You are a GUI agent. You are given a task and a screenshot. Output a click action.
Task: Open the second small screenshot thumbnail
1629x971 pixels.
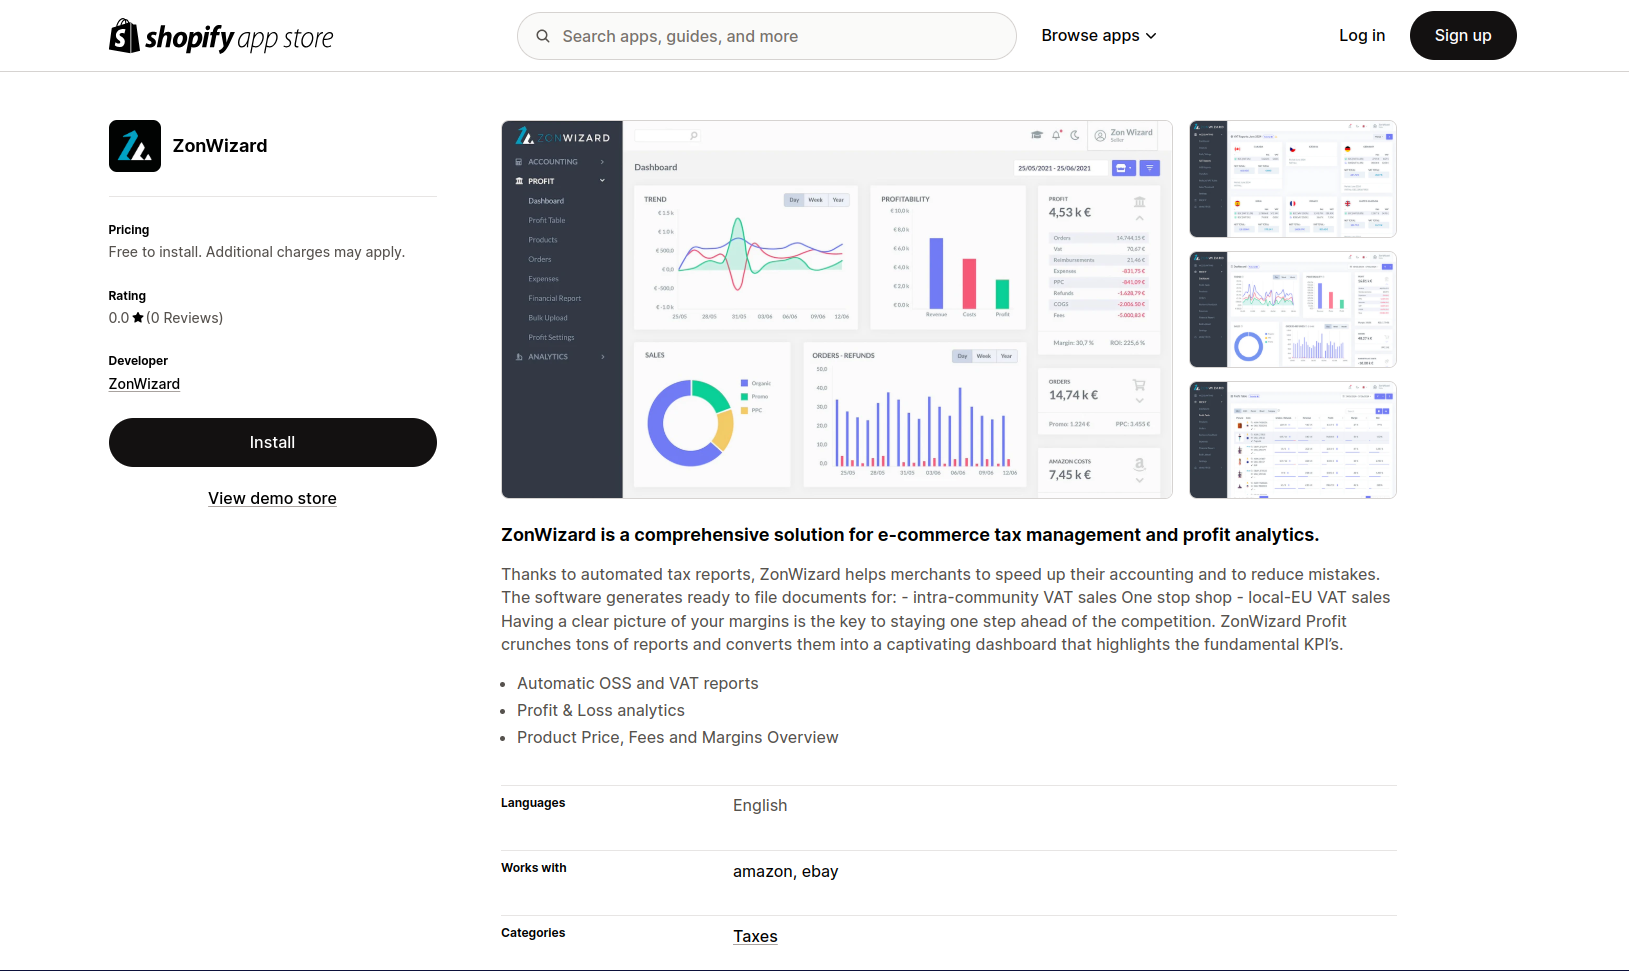[1292, 309]
